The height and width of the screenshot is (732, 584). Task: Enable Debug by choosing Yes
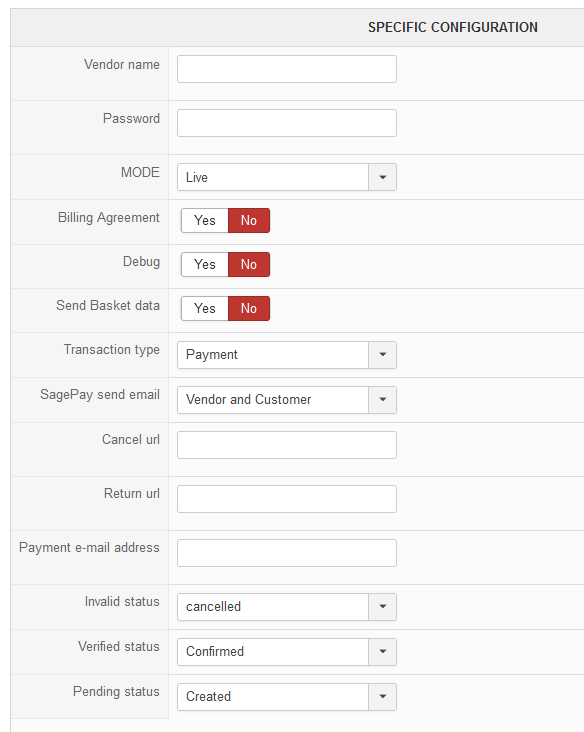tap(205, 264)
